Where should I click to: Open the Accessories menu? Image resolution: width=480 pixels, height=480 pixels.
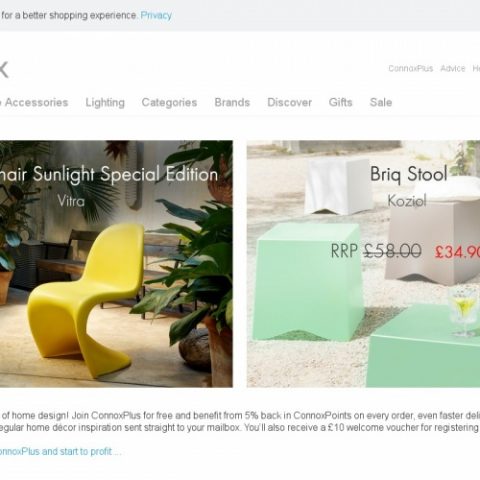(x=34, y=102)
